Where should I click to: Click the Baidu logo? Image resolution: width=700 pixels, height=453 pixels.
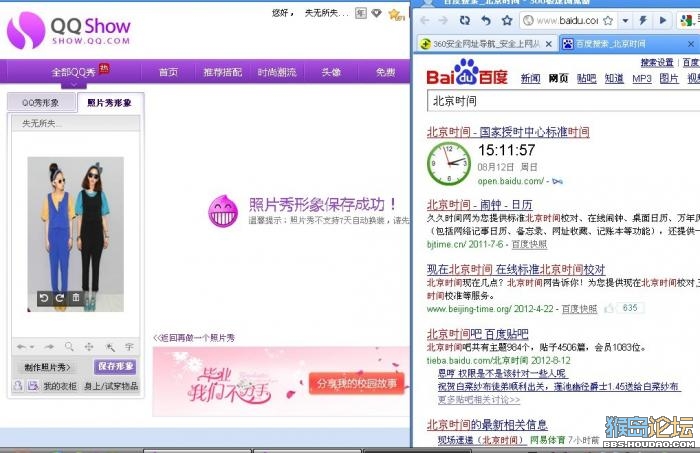(467, 73)
